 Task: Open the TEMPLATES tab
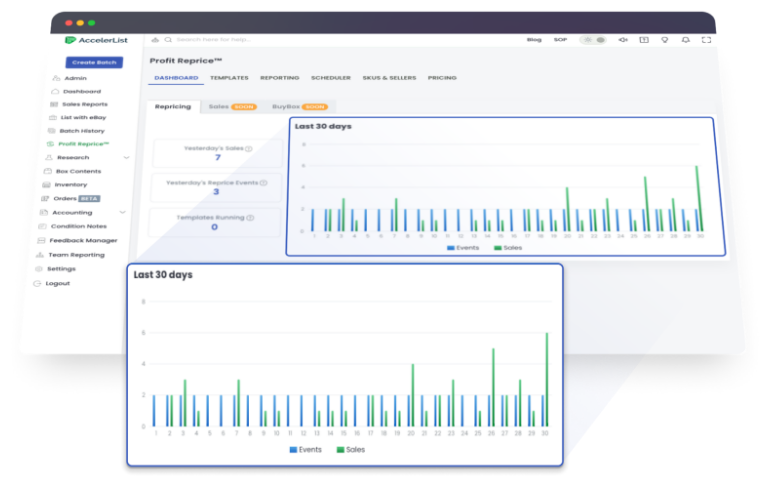229,78
